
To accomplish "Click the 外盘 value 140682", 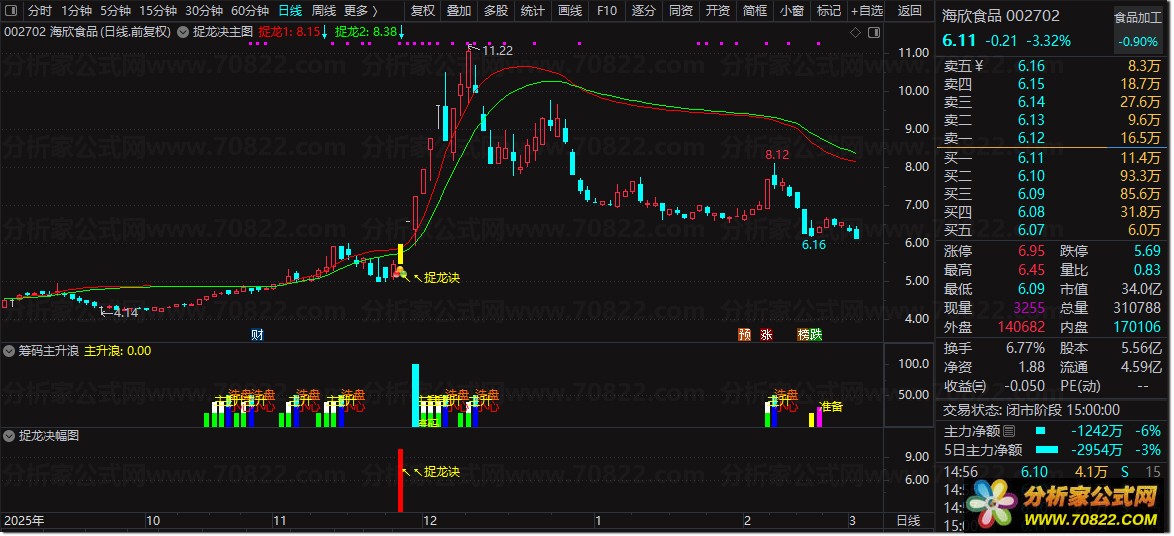I will click(x=1021, y=327).
